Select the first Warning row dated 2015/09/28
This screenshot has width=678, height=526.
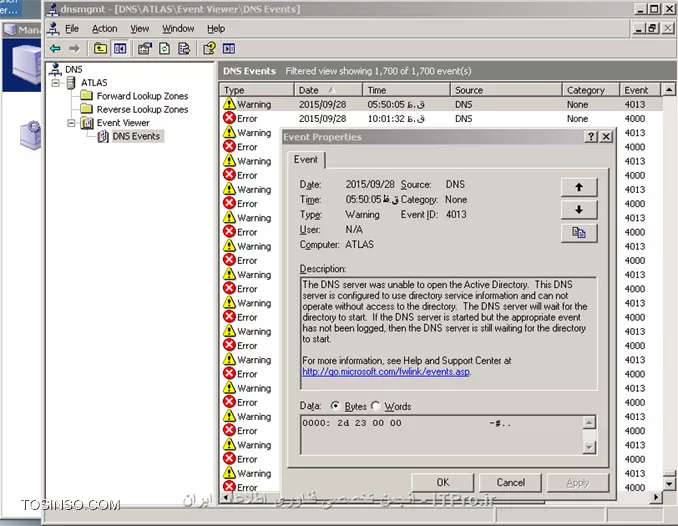[x=441, y=104]
